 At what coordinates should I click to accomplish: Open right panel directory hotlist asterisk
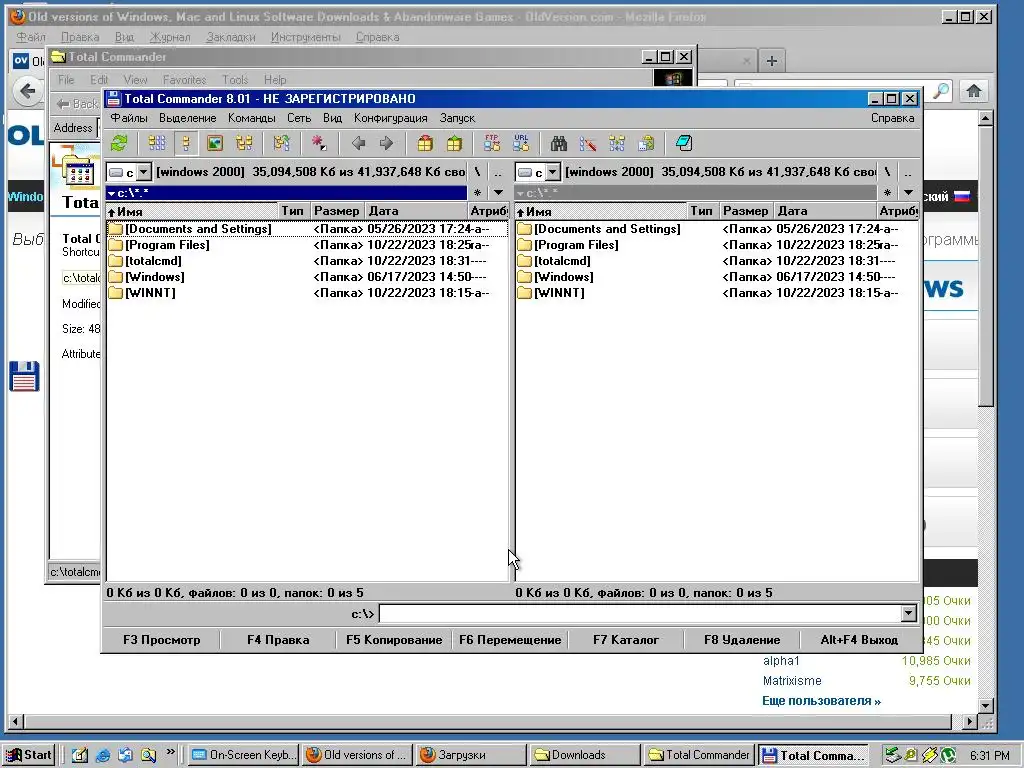coord(887,193)
